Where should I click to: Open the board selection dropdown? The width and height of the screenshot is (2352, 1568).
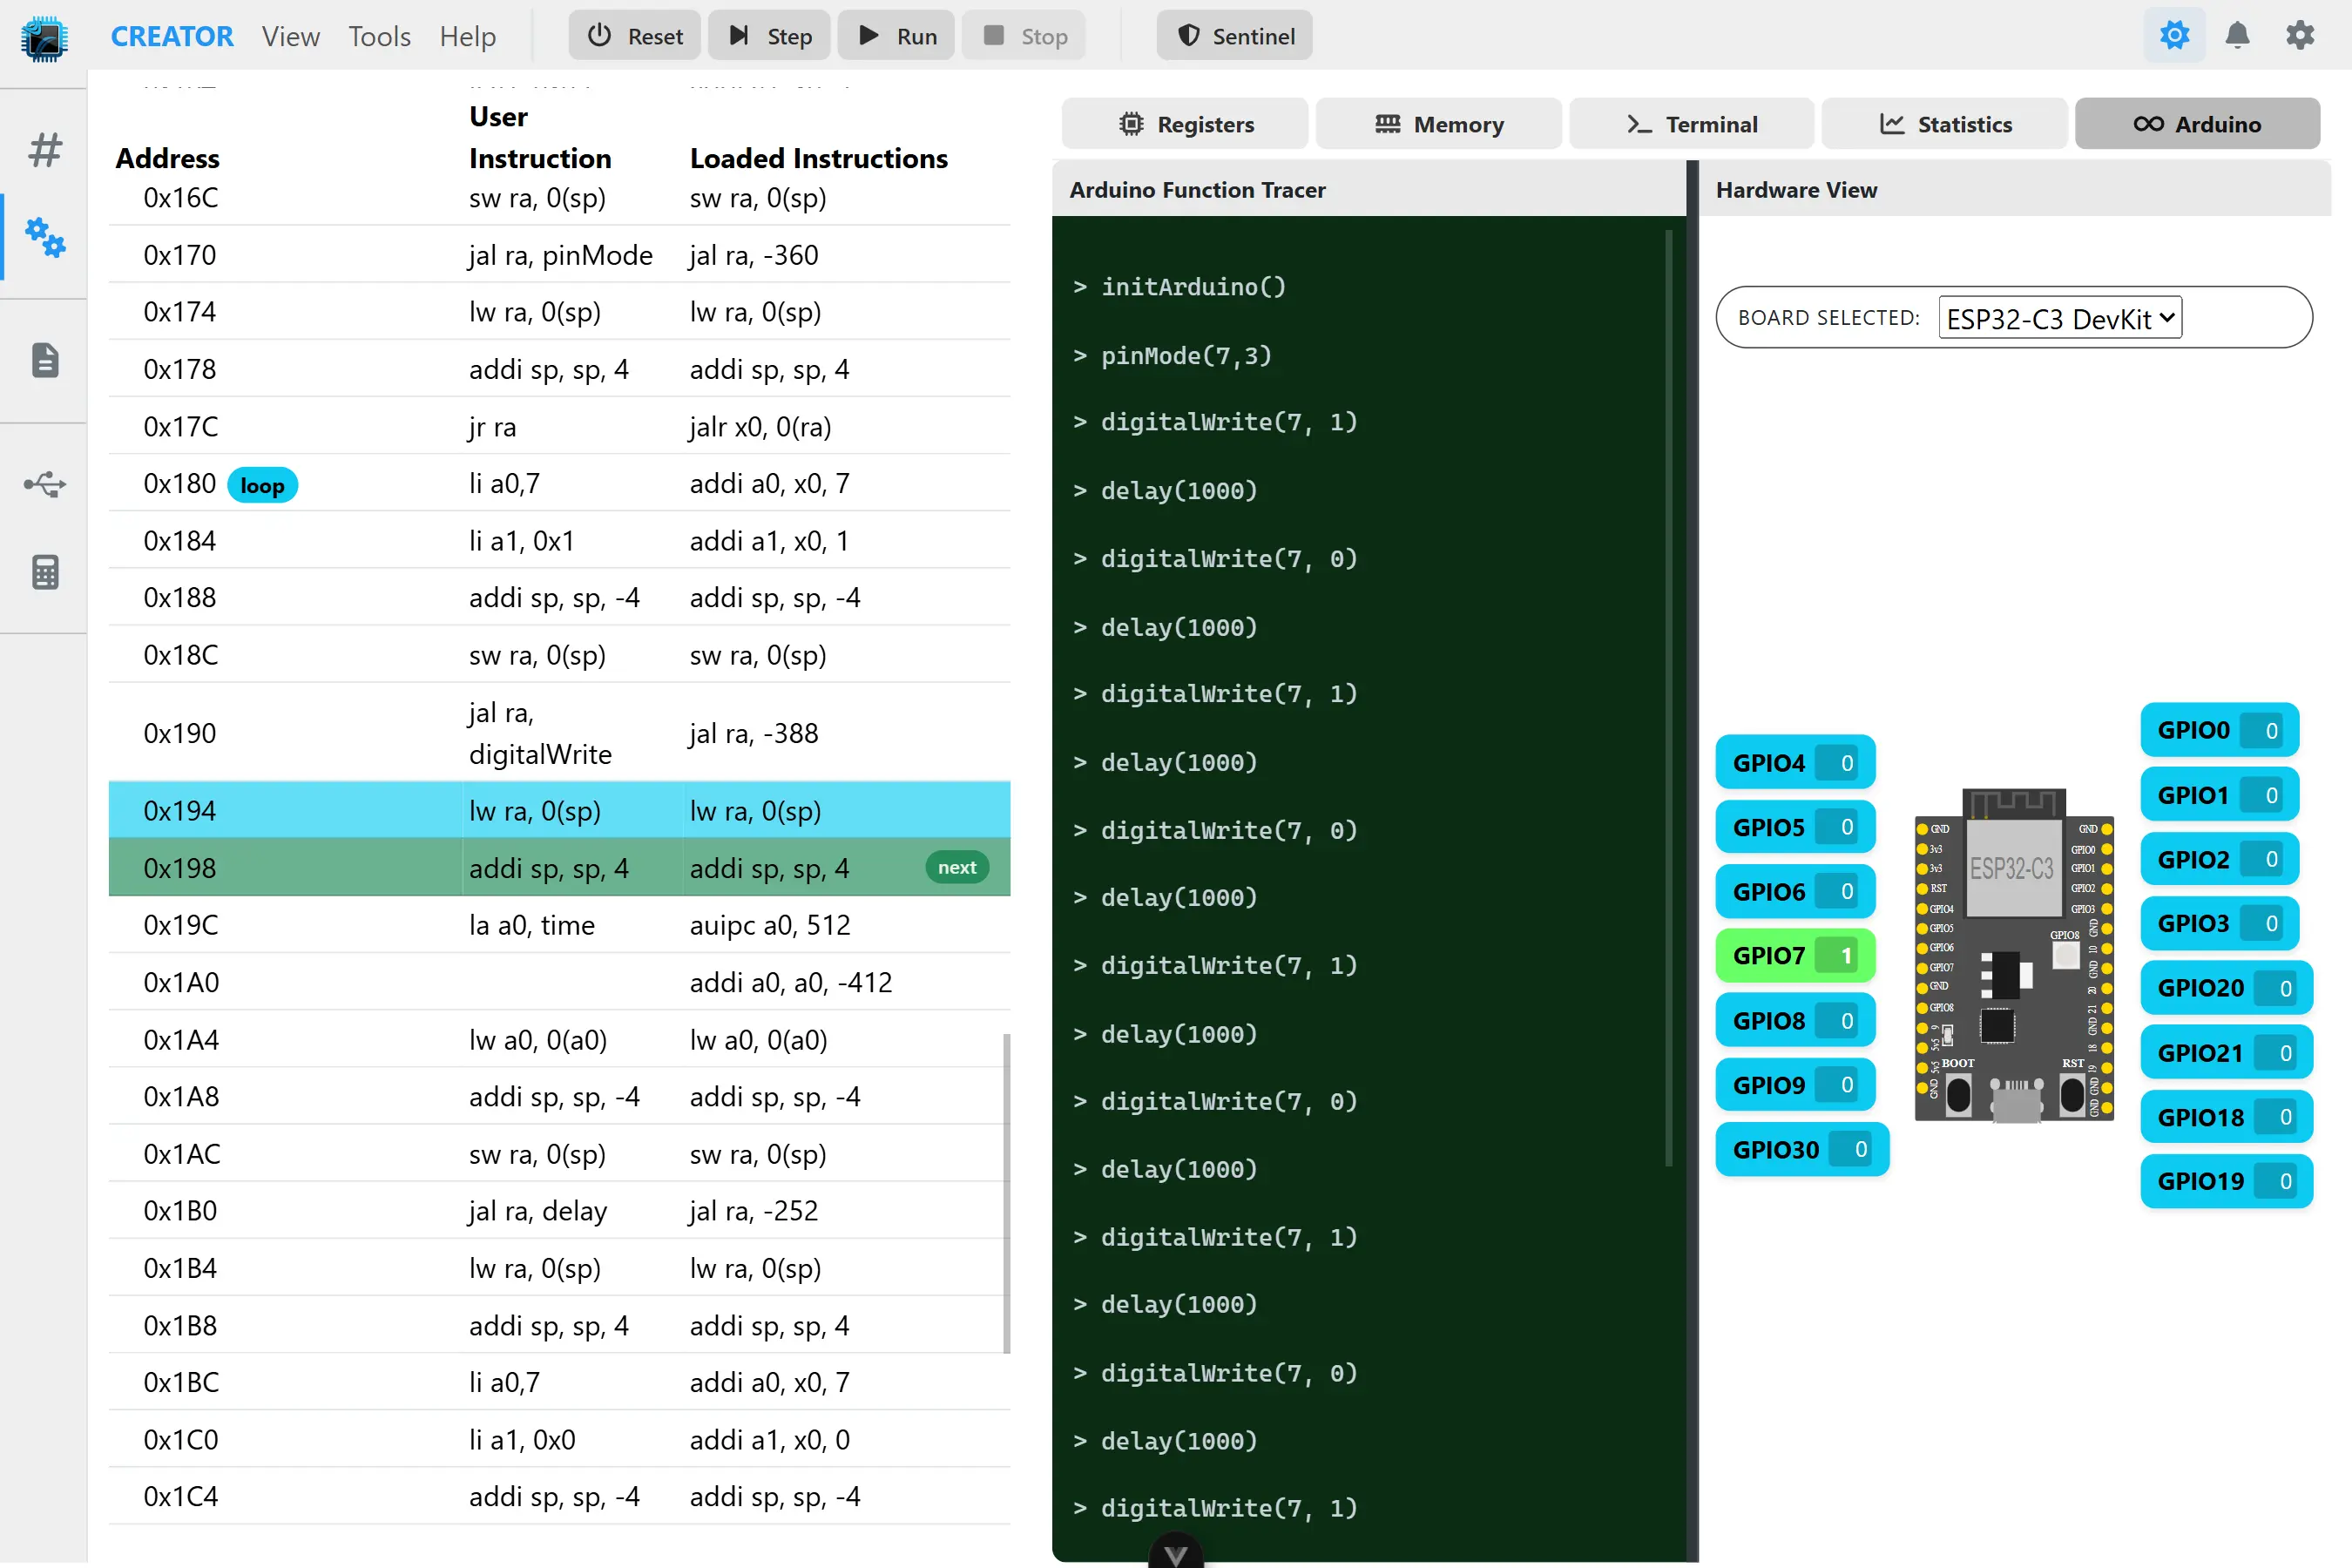tap(2060, 318)
